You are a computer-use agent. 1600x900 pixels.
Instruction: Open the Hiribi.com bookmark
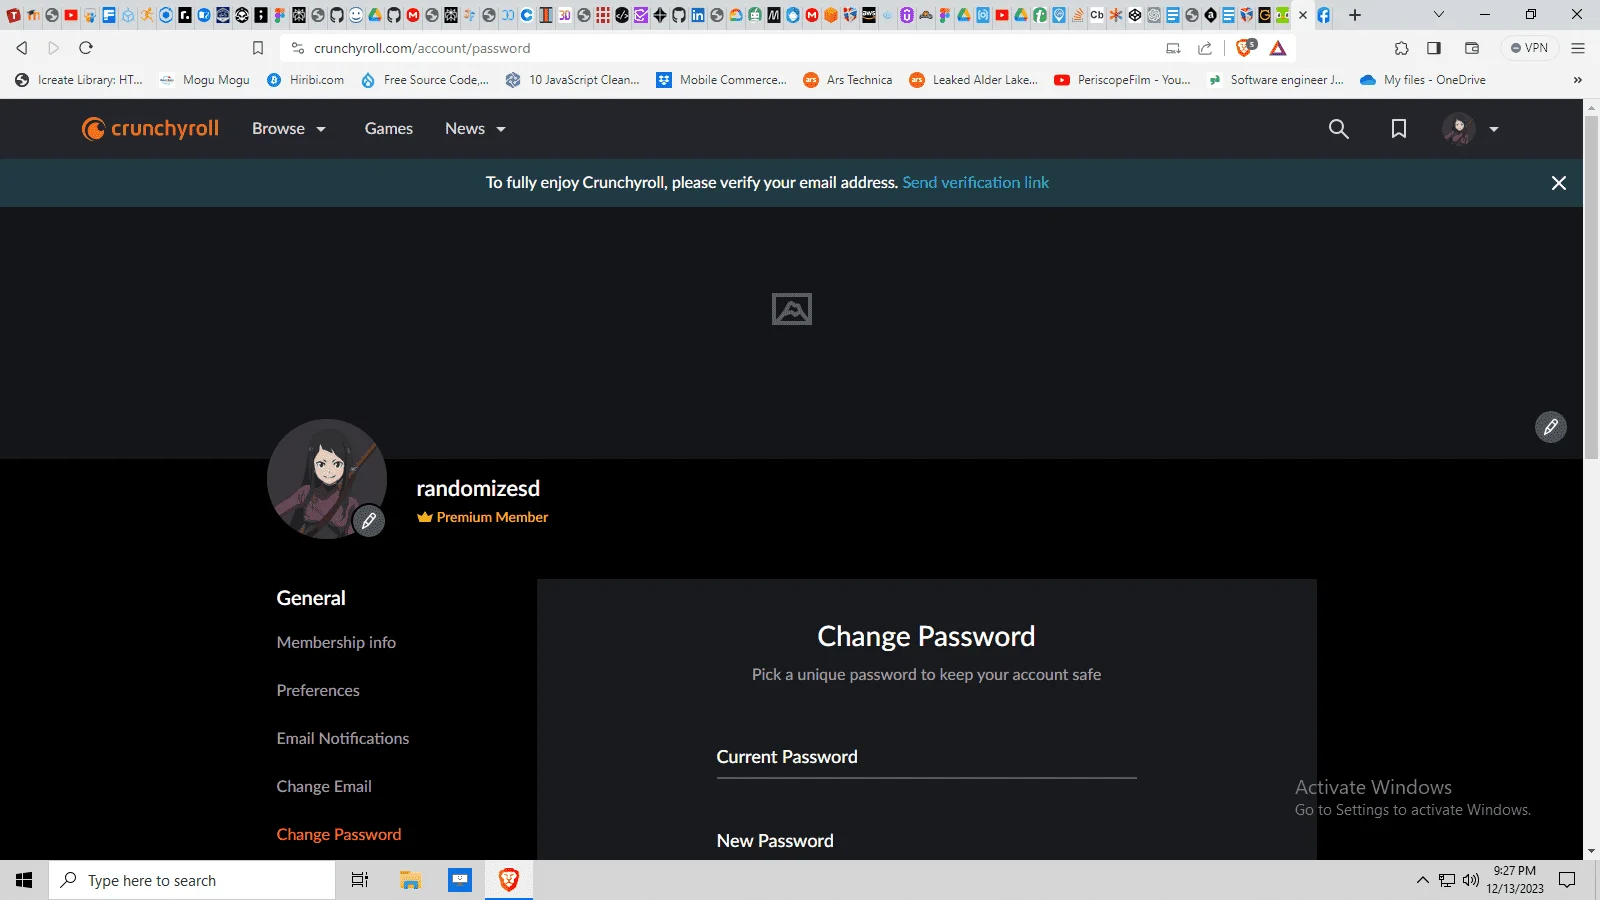click(x=306, y=80)
